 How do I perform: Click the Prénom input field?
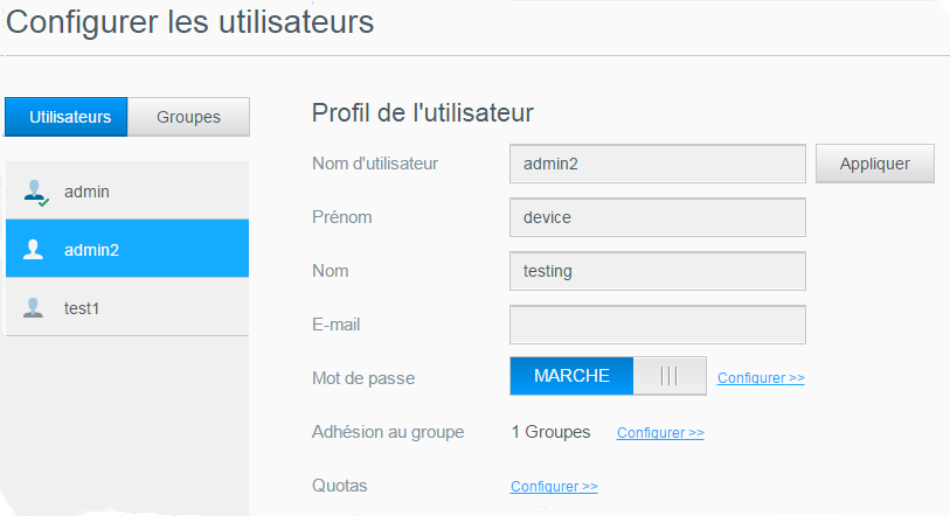[657, 217]
